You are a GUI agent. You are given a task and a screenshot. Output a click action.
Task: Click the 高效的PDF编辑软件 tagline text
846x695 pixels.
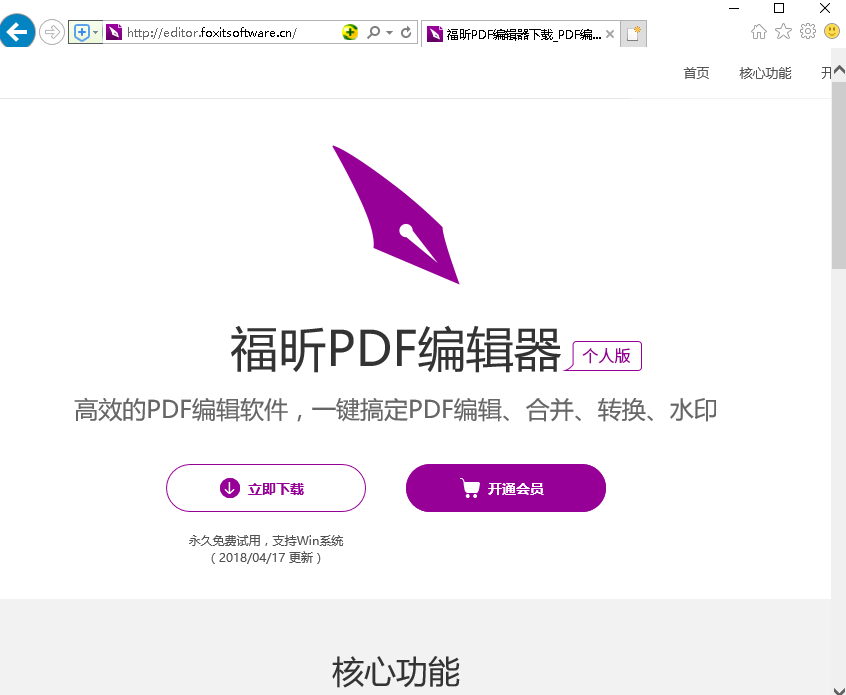[x=395, y=410]
